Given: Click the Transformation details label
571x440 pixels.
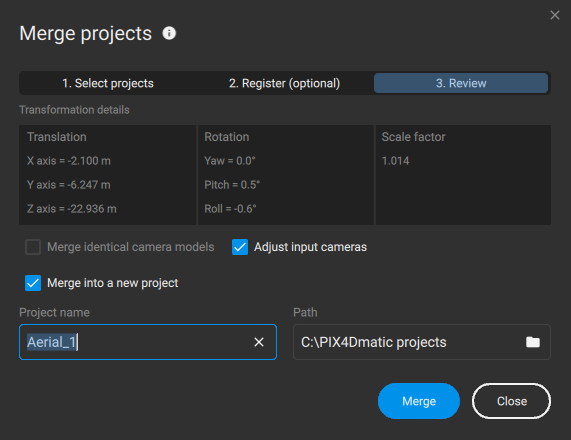Looking at the screenshot, I should (74, 110).
